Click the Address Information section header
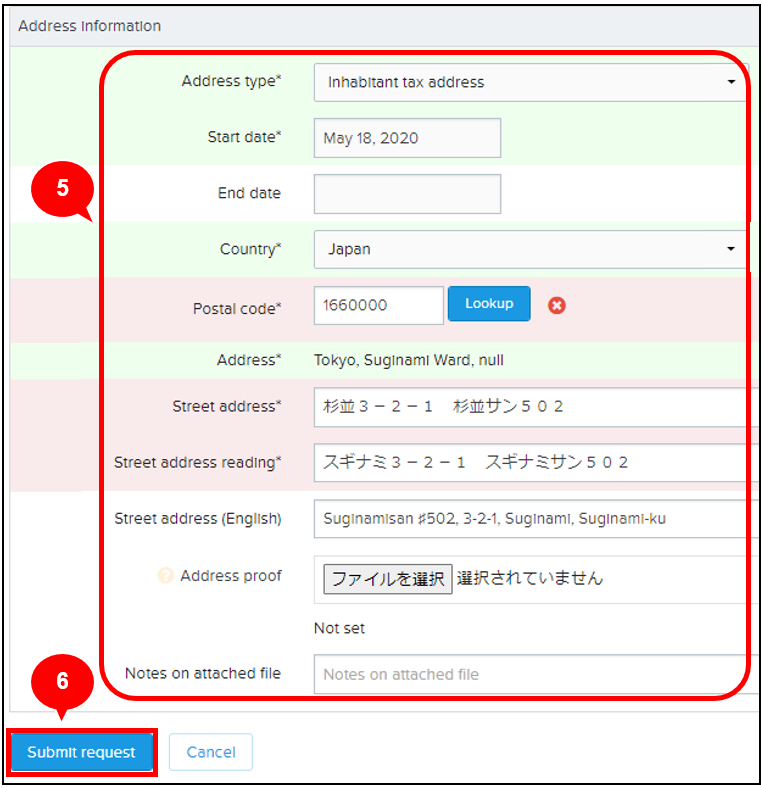Viewport: 762px width, 788px height. [x=90, y=26]
